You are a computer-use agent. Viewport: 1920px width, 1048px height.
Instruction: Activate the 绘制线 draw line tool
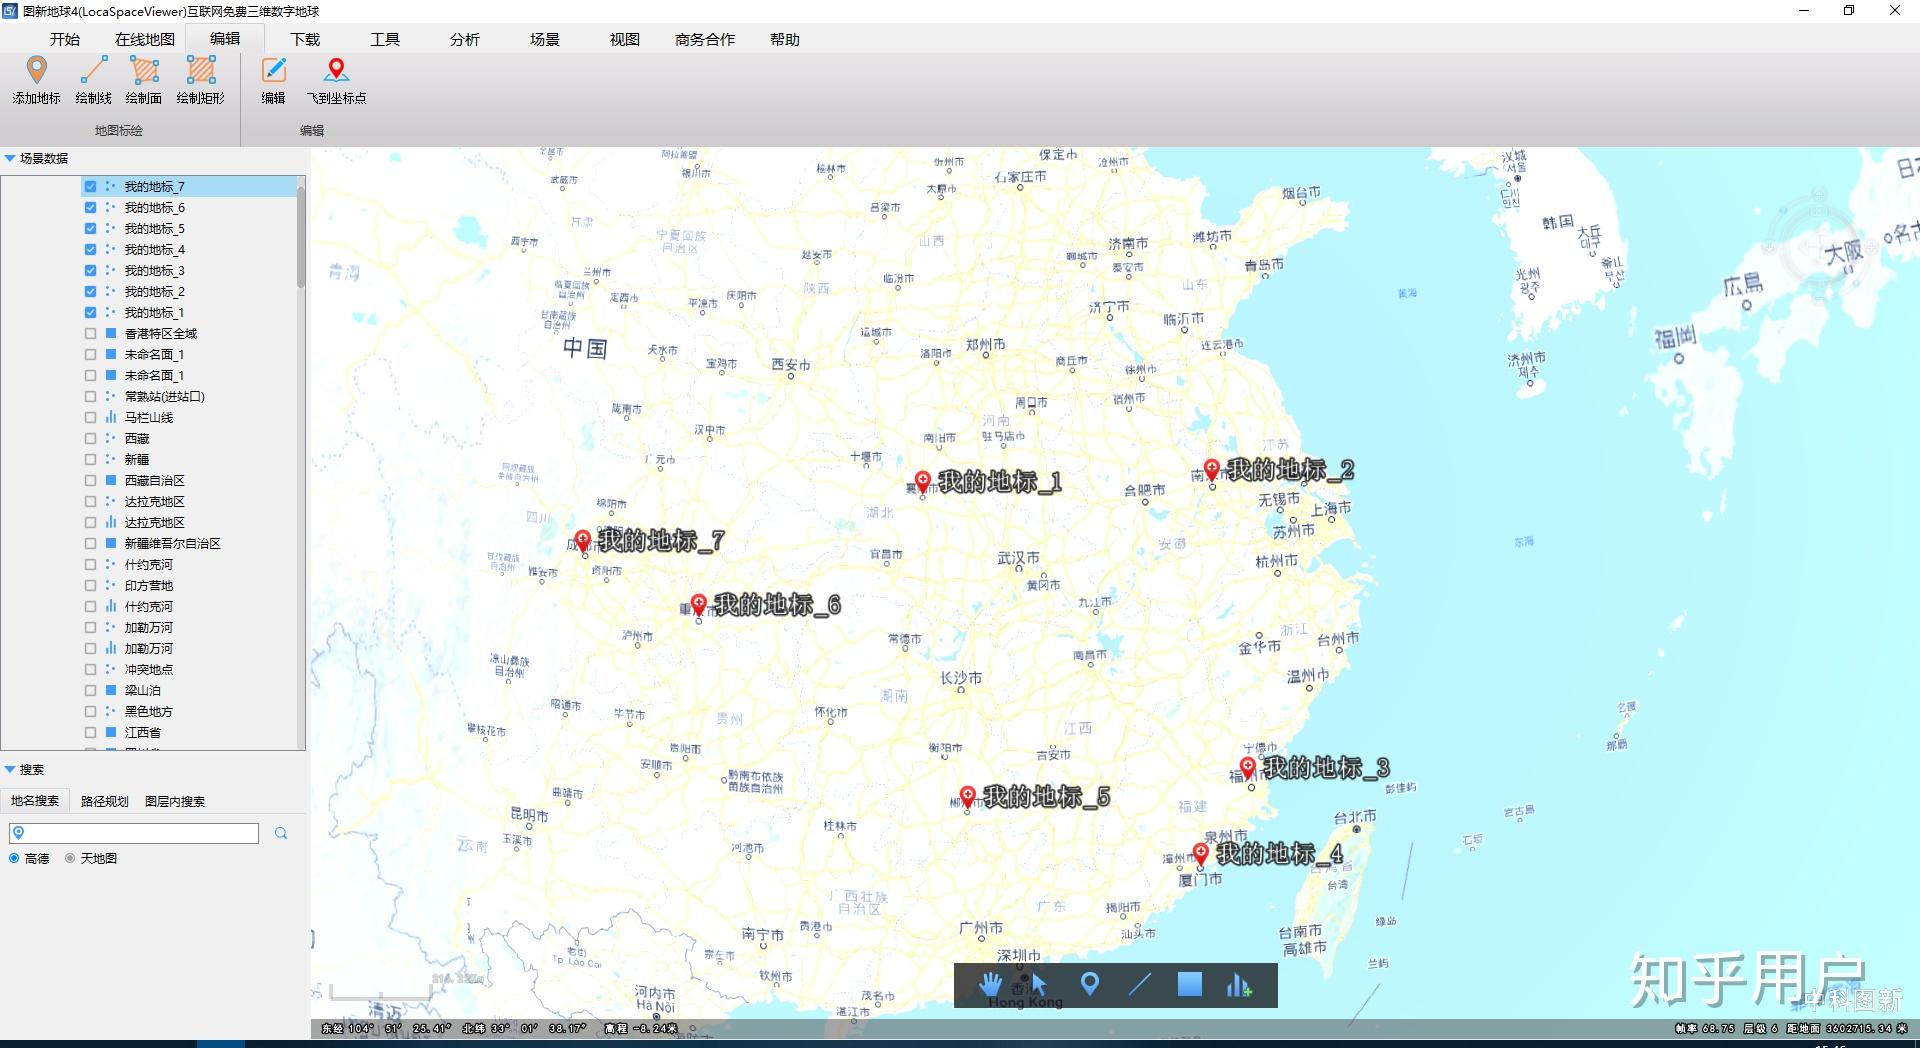[x=93, y=80]
